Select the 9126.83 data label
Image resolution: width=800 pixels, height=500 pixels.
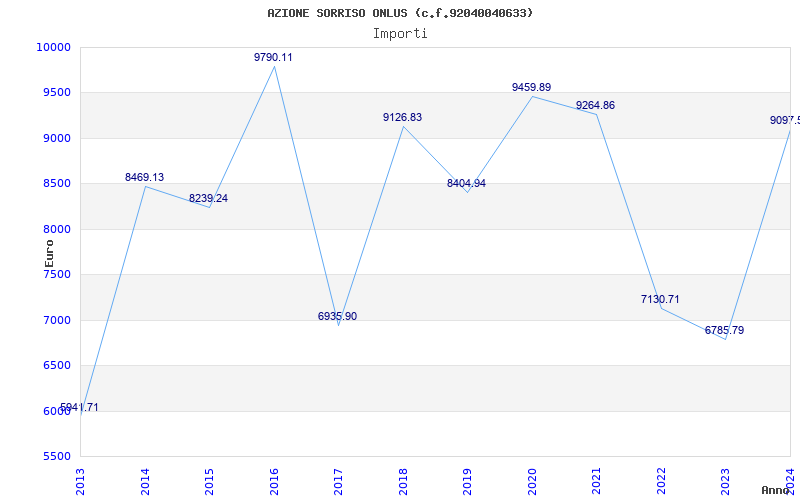403,117
